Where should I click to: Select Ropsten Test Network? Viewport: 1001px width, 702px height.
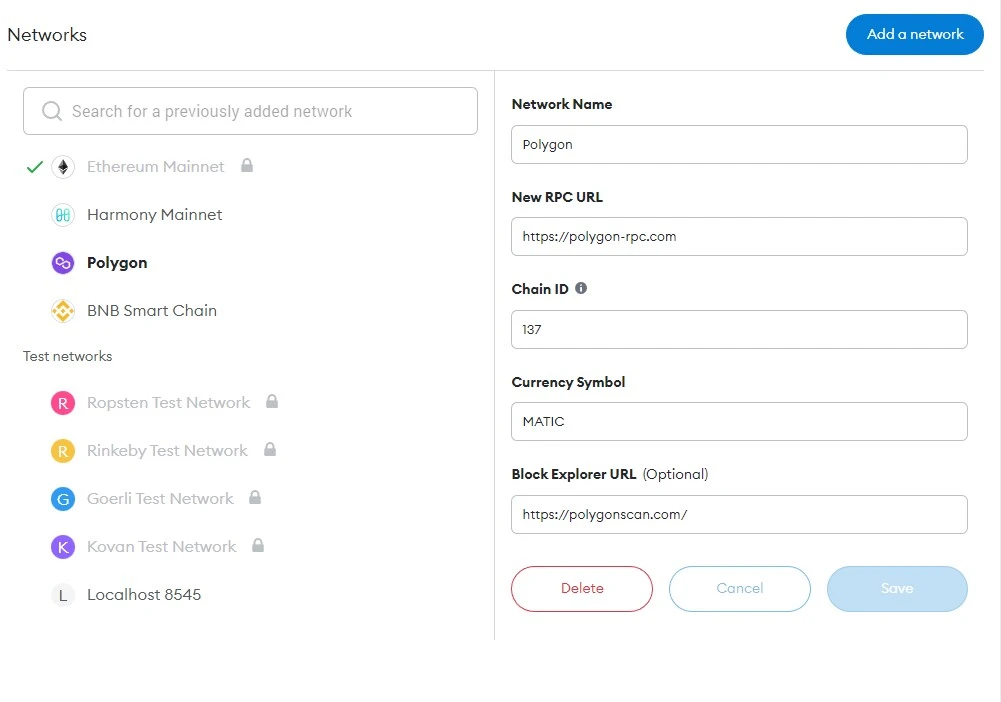pos(169,403)
